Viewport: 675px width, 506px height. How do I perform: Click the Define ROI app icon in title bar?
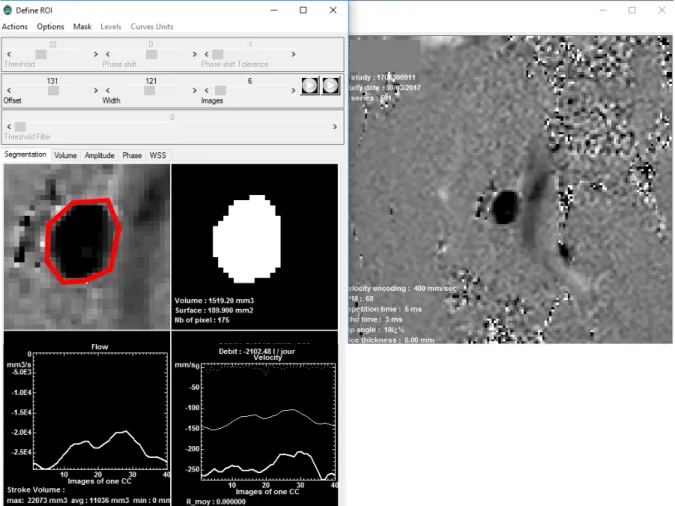[x=7, y=10]
